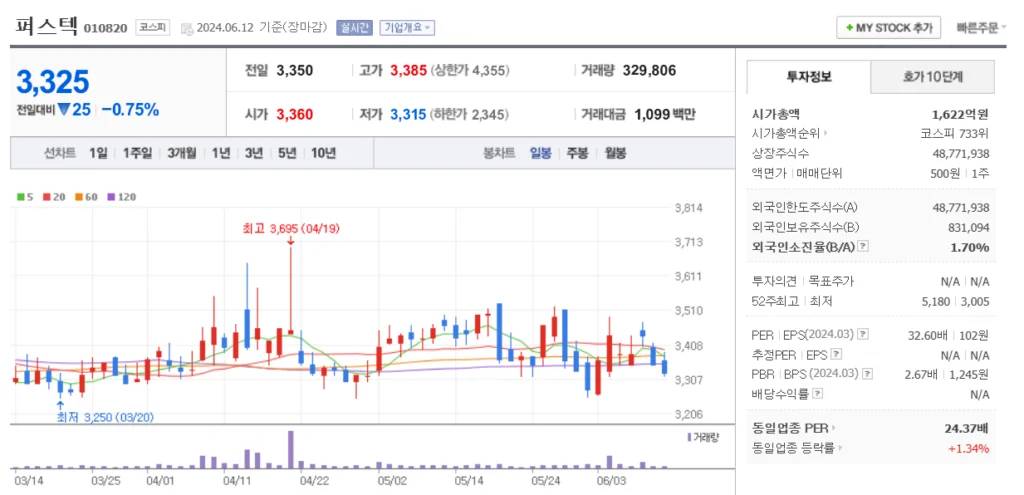The width and height of the screenshot is (1024, 495).
Task: Click the percent change -0.75%
Action: pyautogui.click(x=130, y=110)
